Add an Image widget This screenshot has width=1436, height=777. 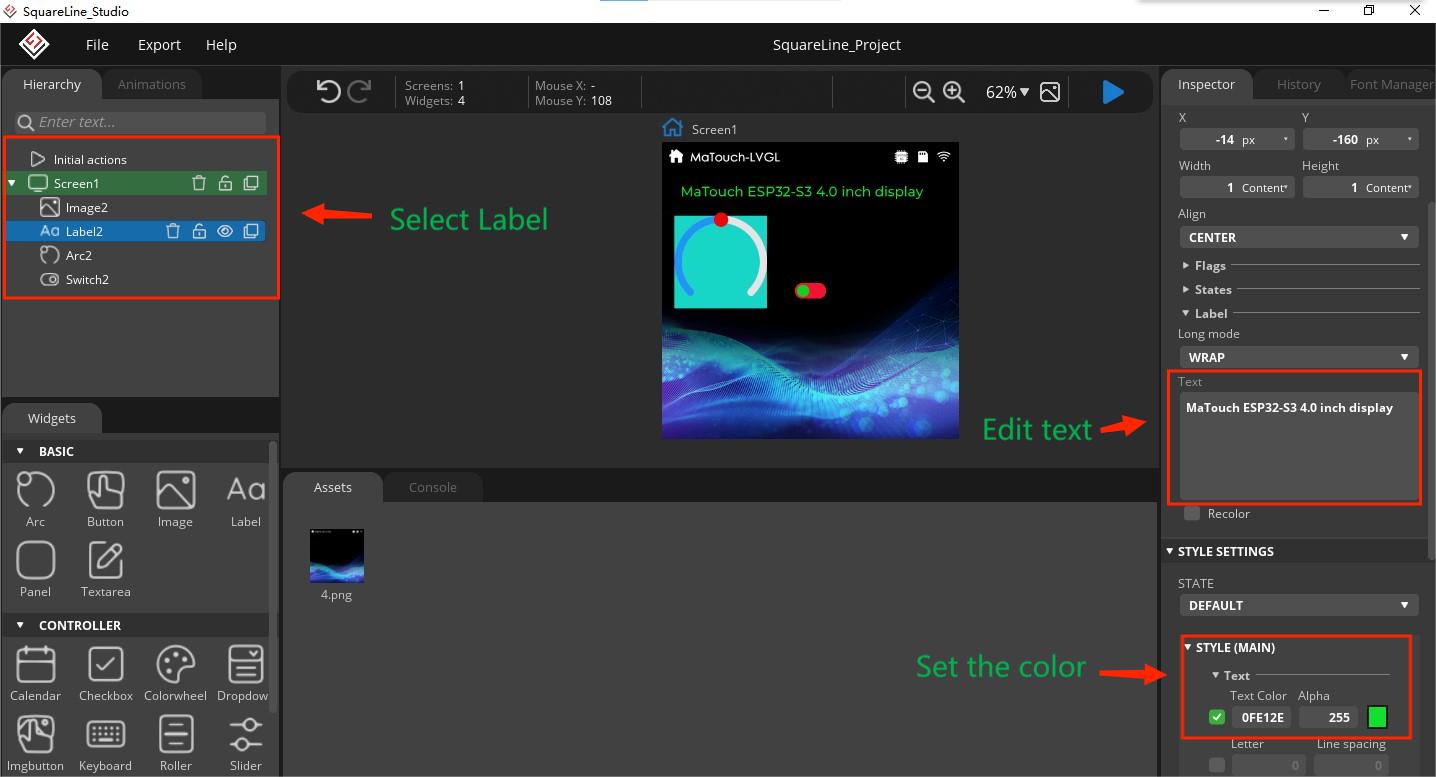(x=175, y=499)
